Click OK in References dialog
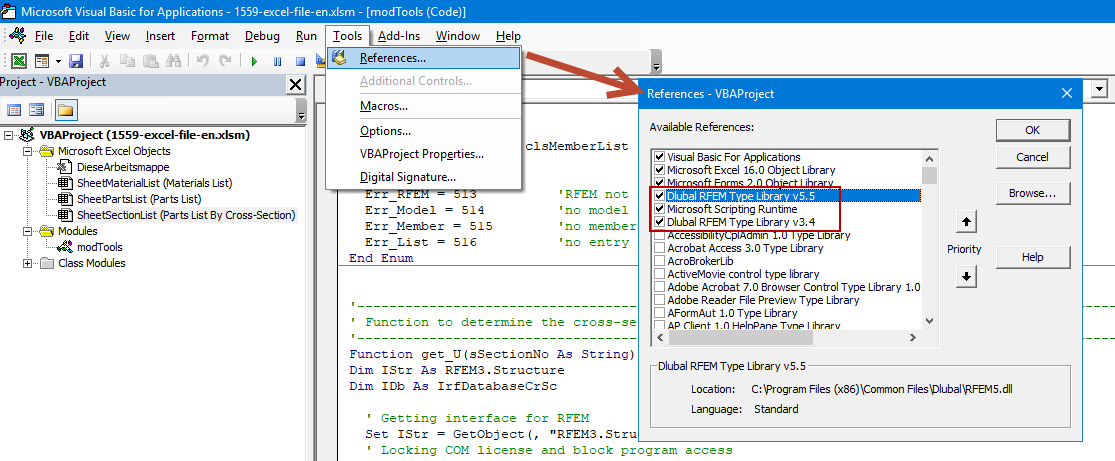1115x461 pixels. click(1033, 130)
